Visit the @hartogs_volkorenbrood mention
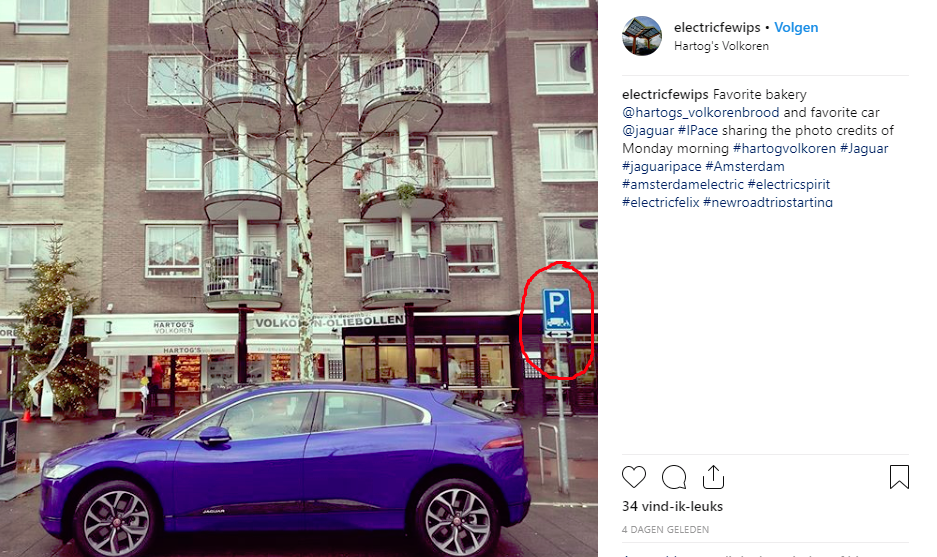 pyautogui.click(x=700, y=112)
